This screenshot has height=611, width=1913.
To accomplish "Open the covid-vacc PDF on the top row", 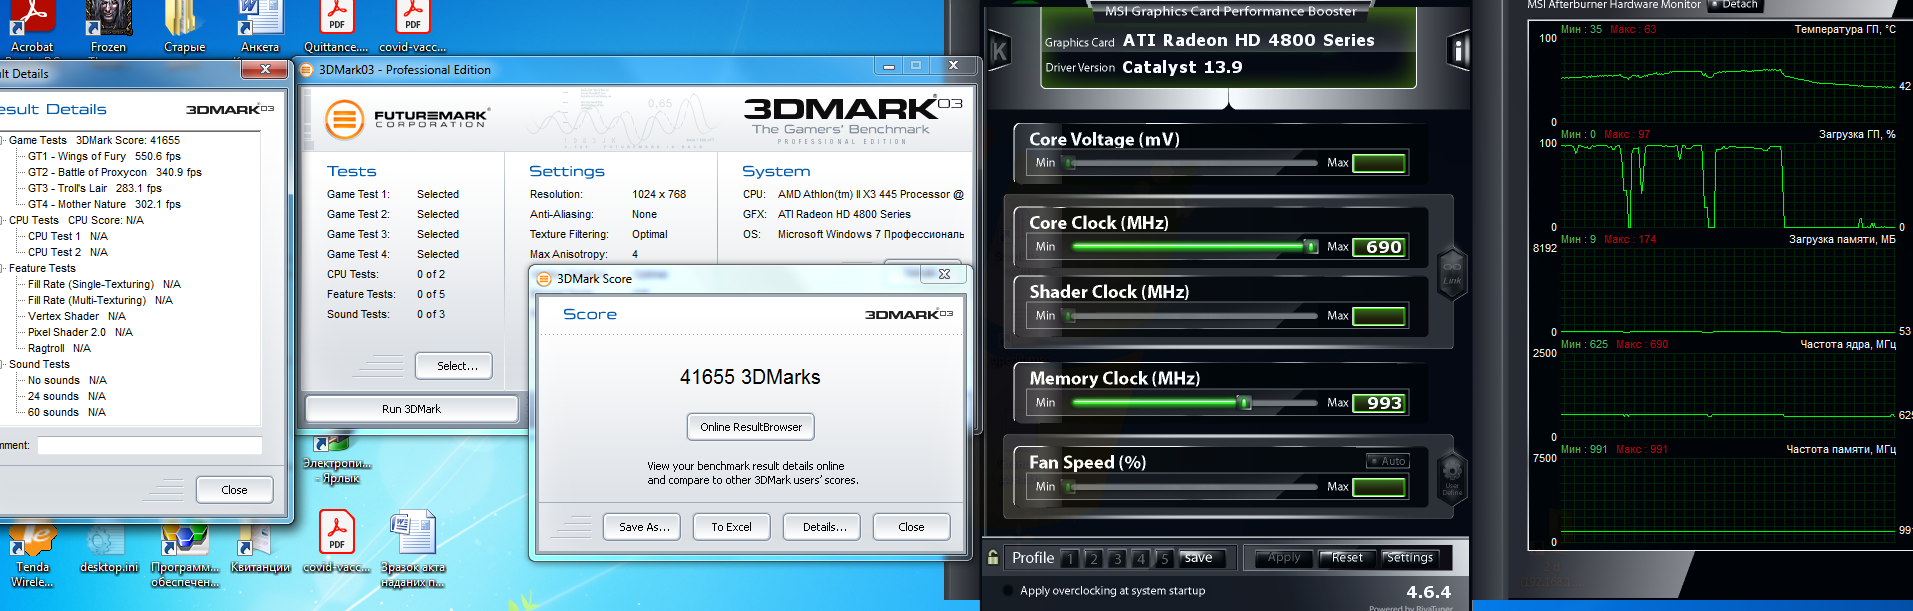I will click(412, 25).
